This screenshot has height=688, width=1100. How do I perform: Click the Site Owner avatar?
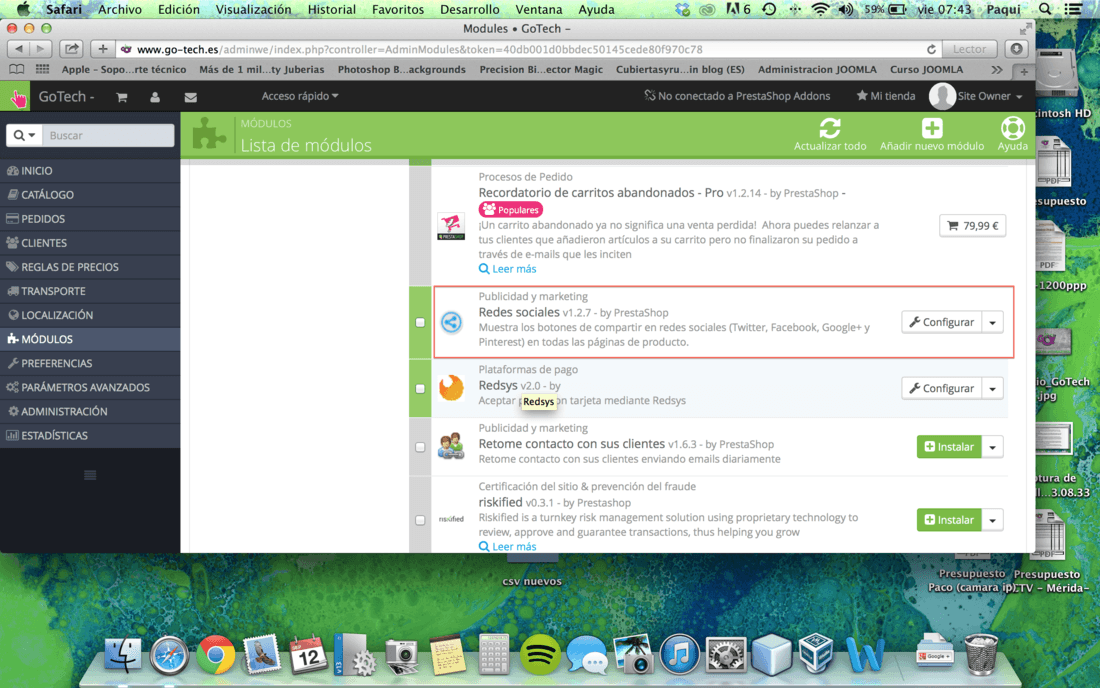[941, 96]
